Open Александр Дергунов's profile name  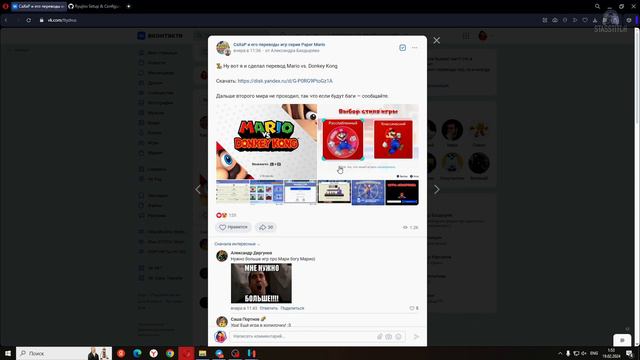(251, 253)
